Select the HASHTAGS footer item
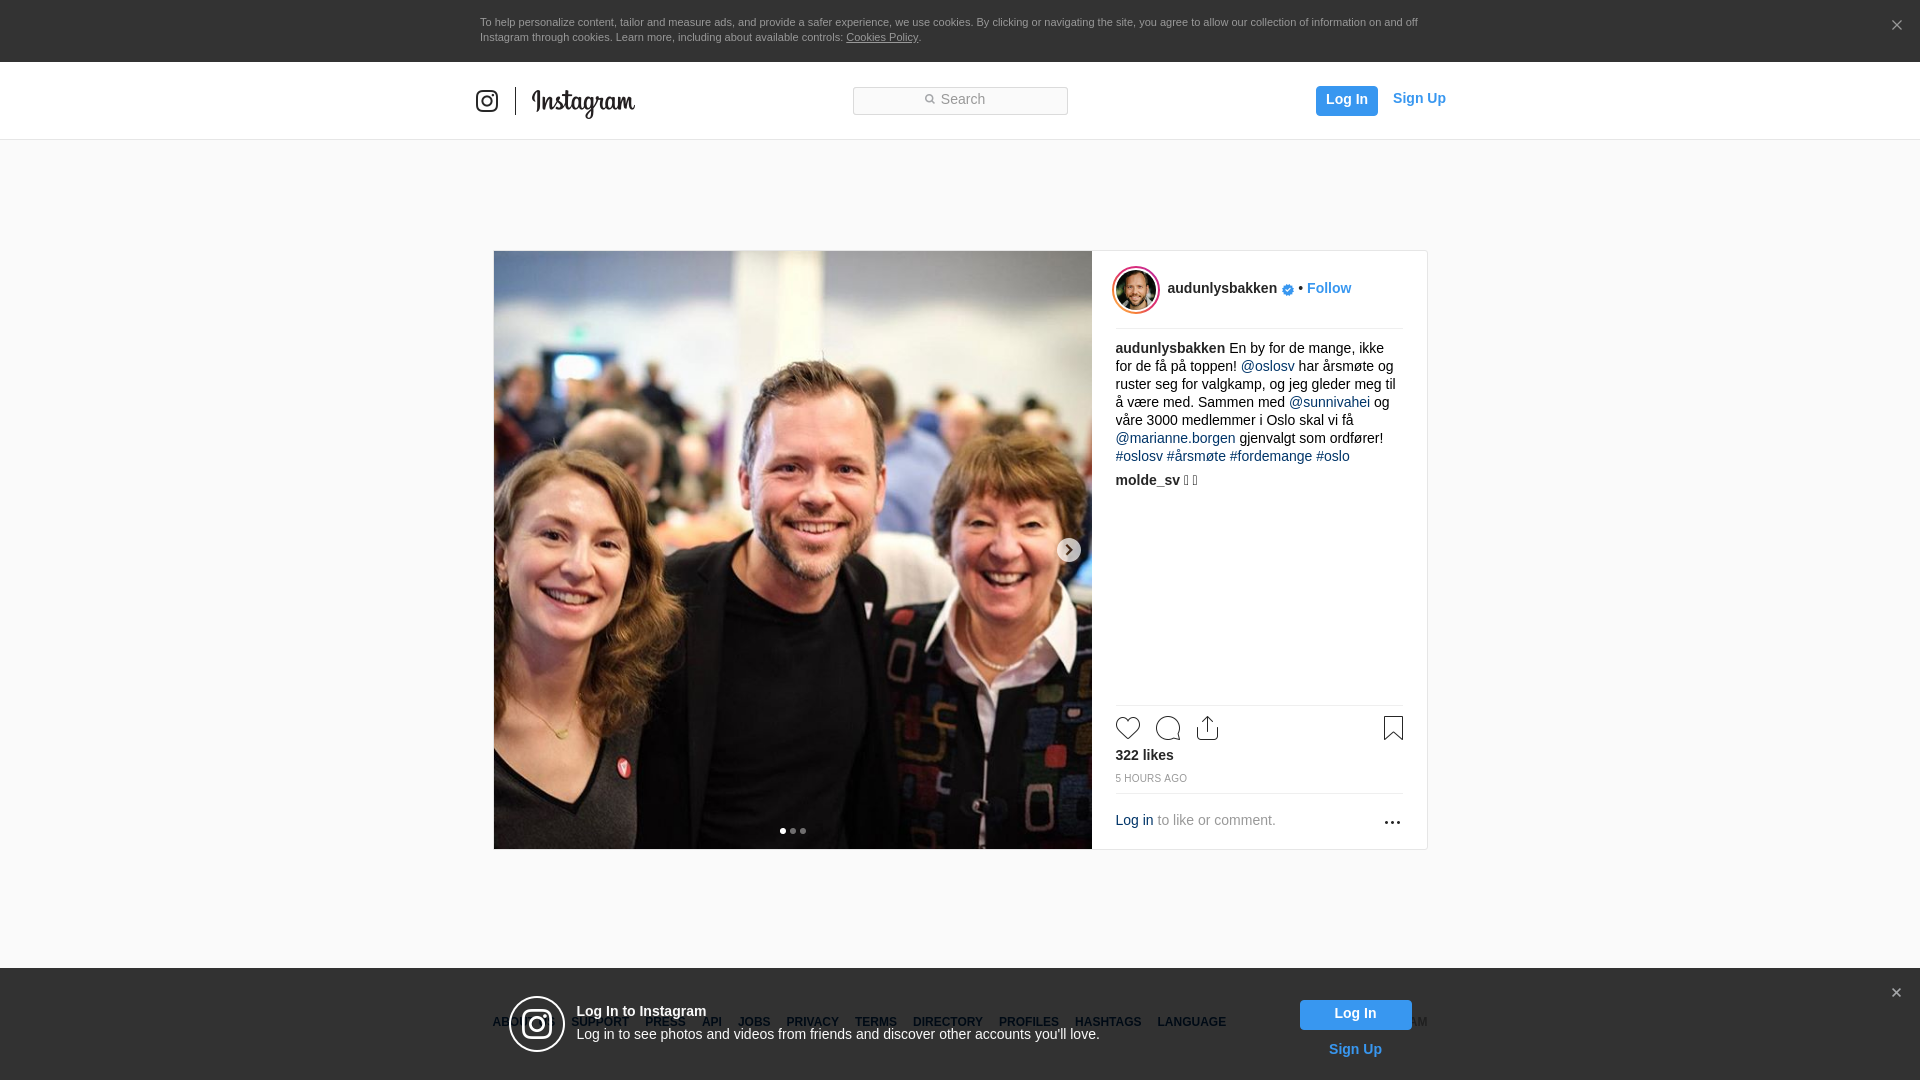This screenshot has height=1080, width=1920. tap(1108, 1022)
